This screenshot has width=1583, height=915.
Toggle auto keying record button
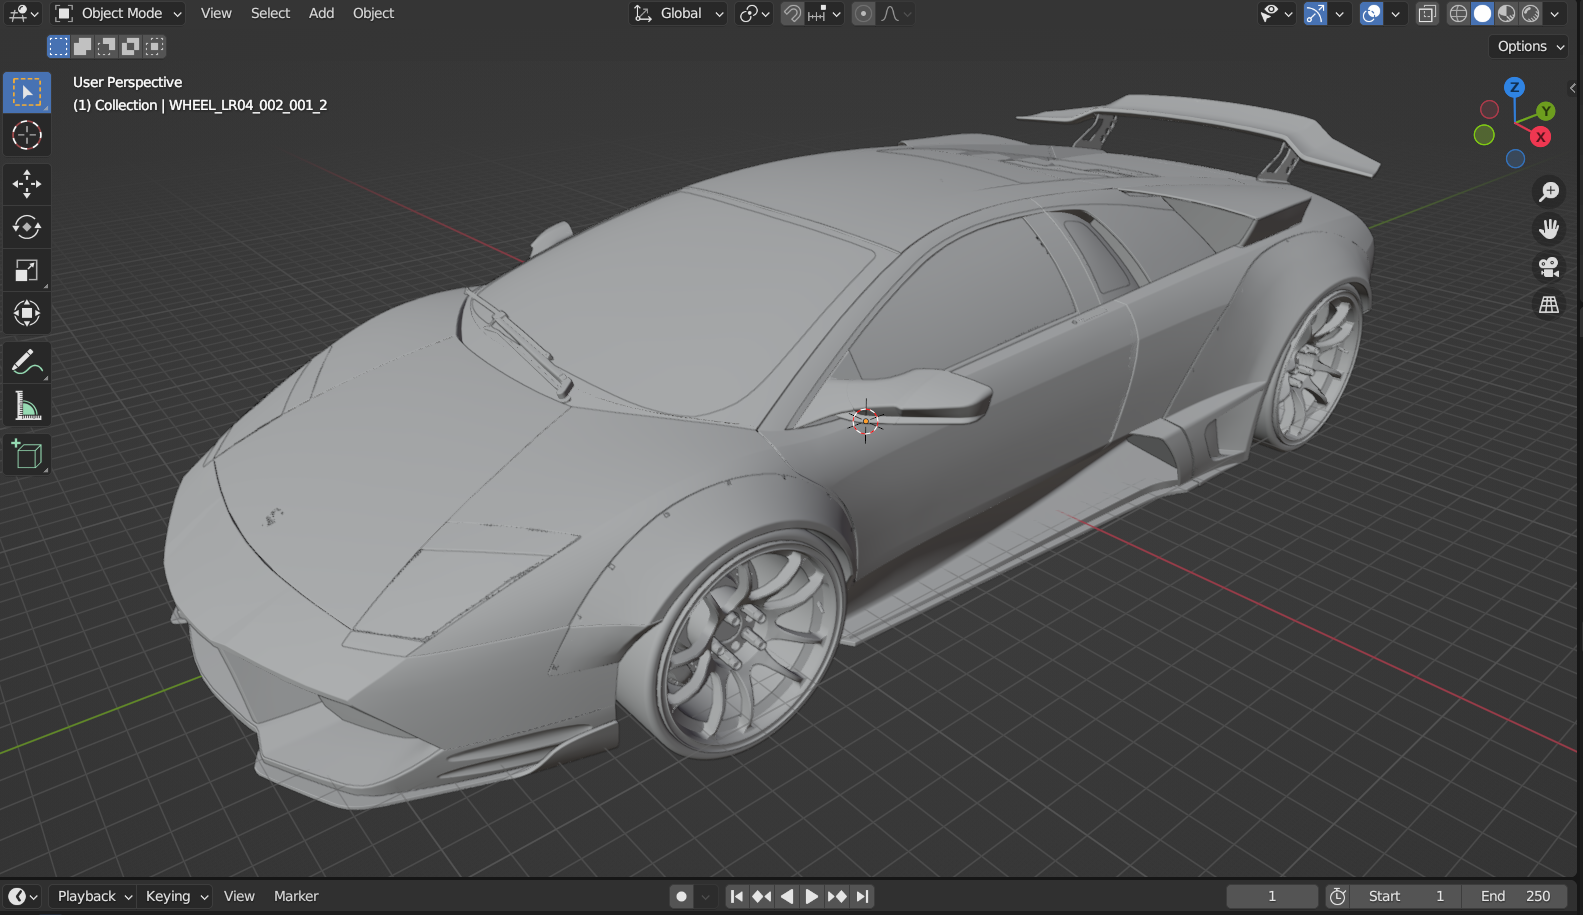[x=681, y=896]
